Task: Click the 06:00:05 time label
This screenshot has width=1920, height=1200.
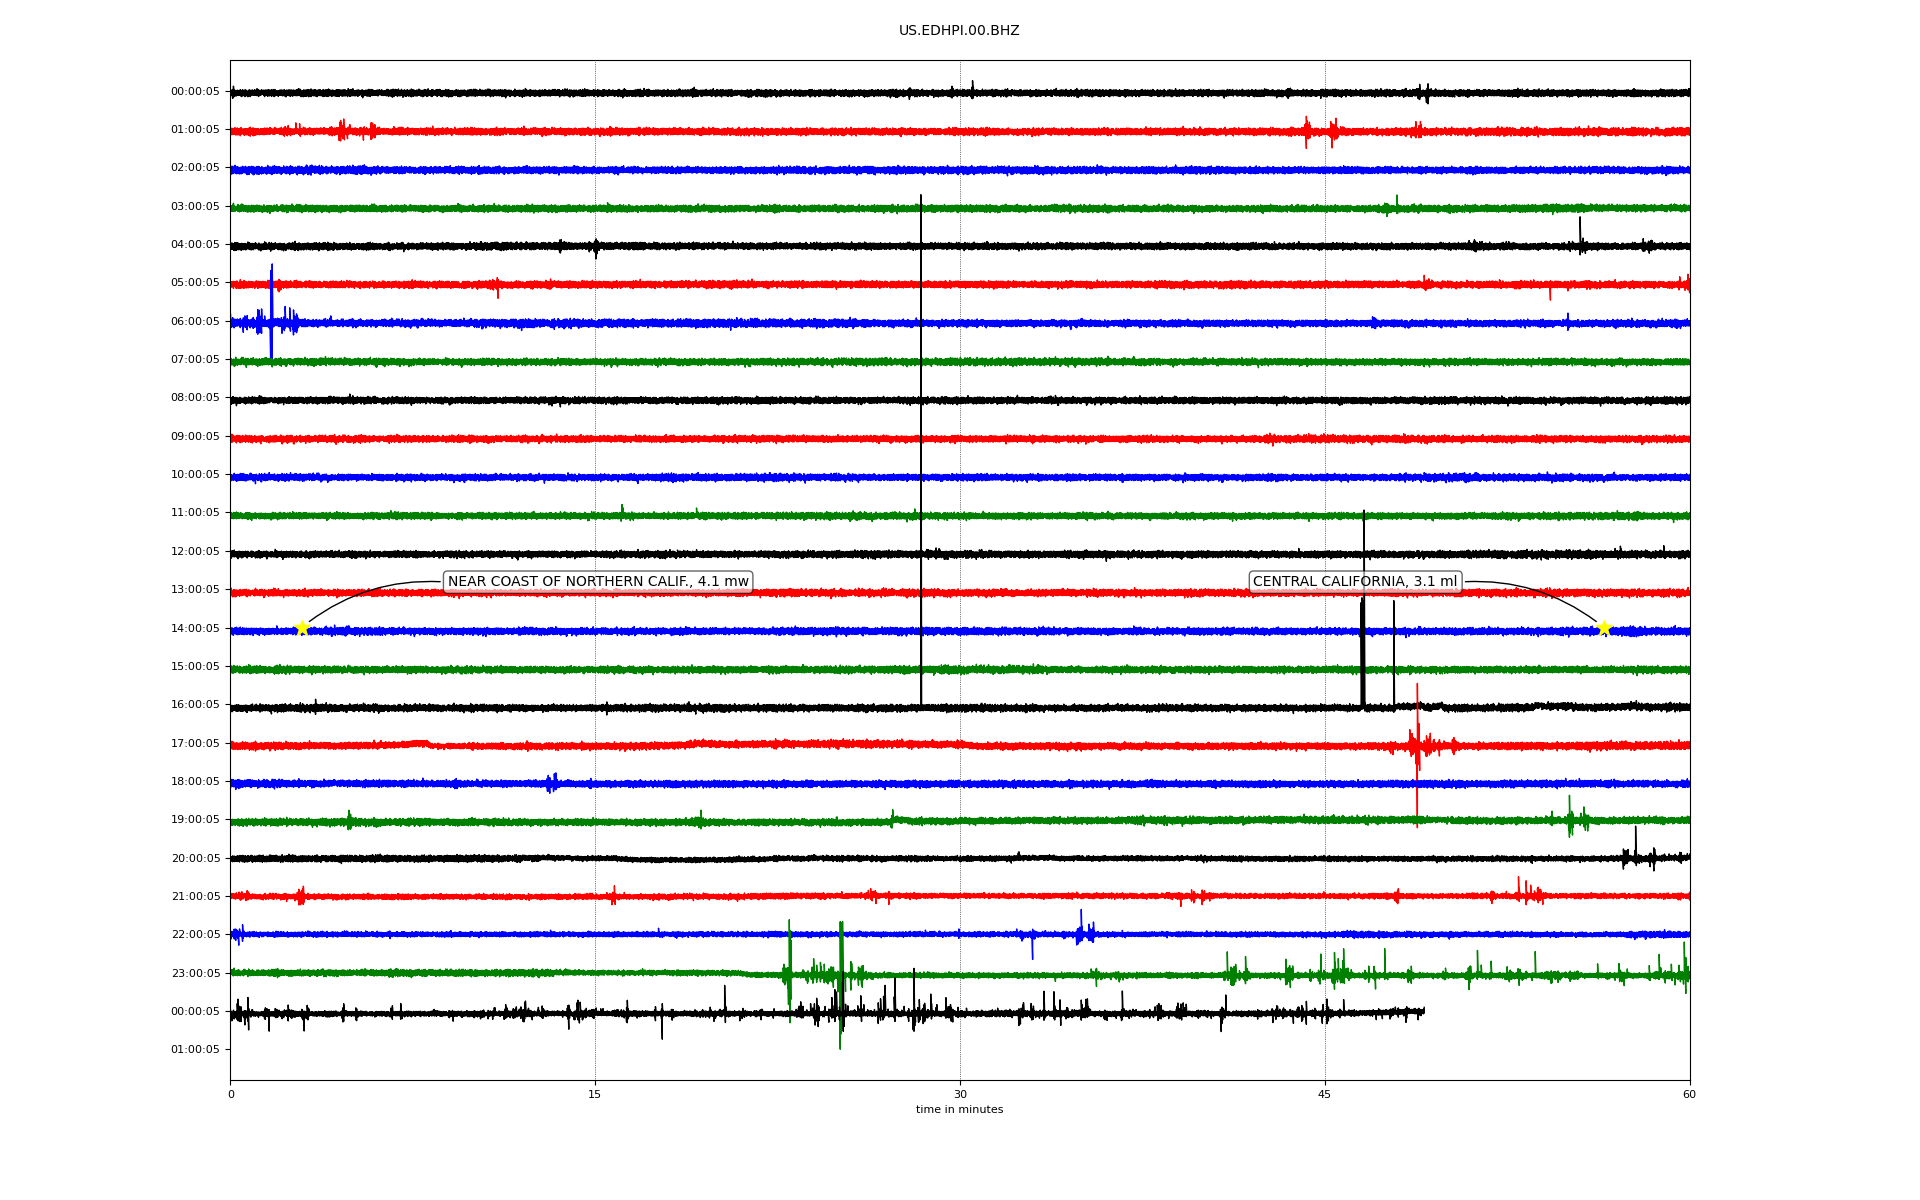Action: click(195, 322)
